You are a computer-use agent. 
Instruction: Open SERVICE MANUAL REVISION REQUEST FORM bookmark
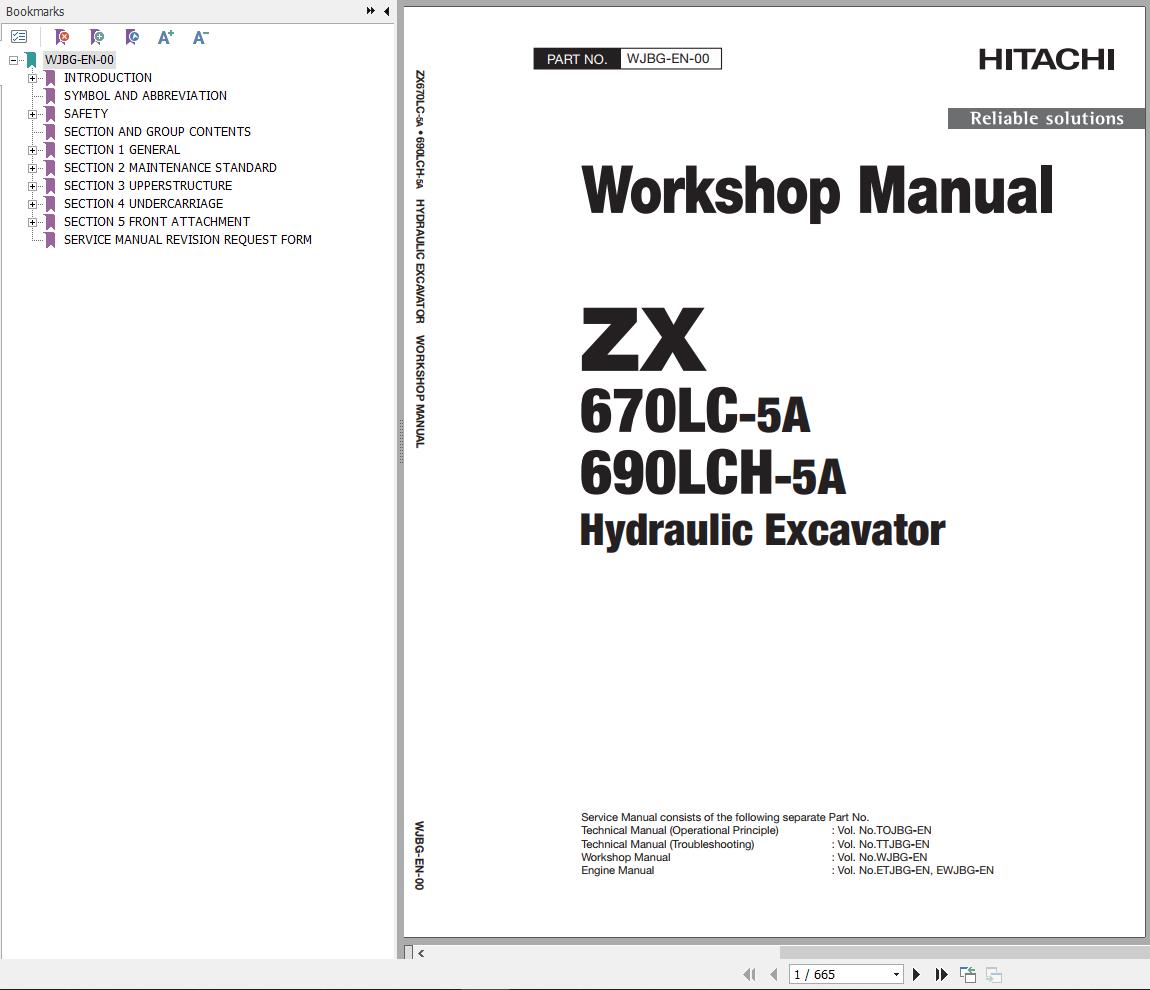[188, 239]
